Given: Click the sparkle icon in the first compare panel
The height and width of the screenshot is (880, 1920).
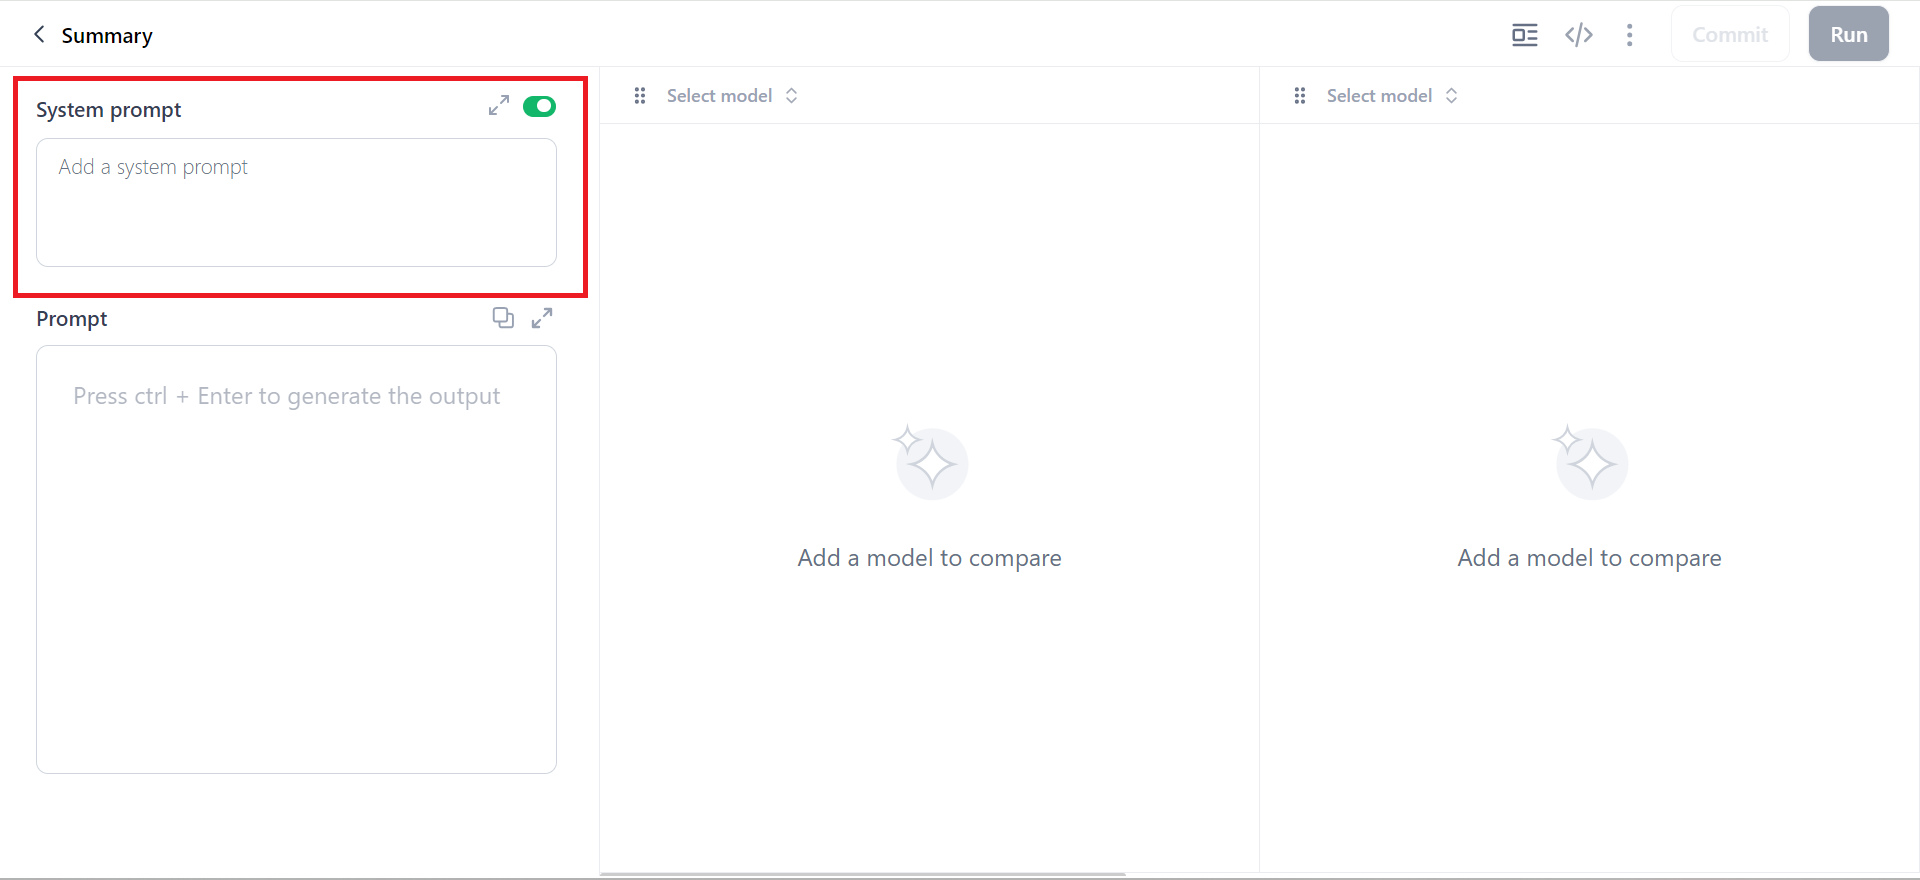Looking at the screenshot, I should [x=930, y=462].
